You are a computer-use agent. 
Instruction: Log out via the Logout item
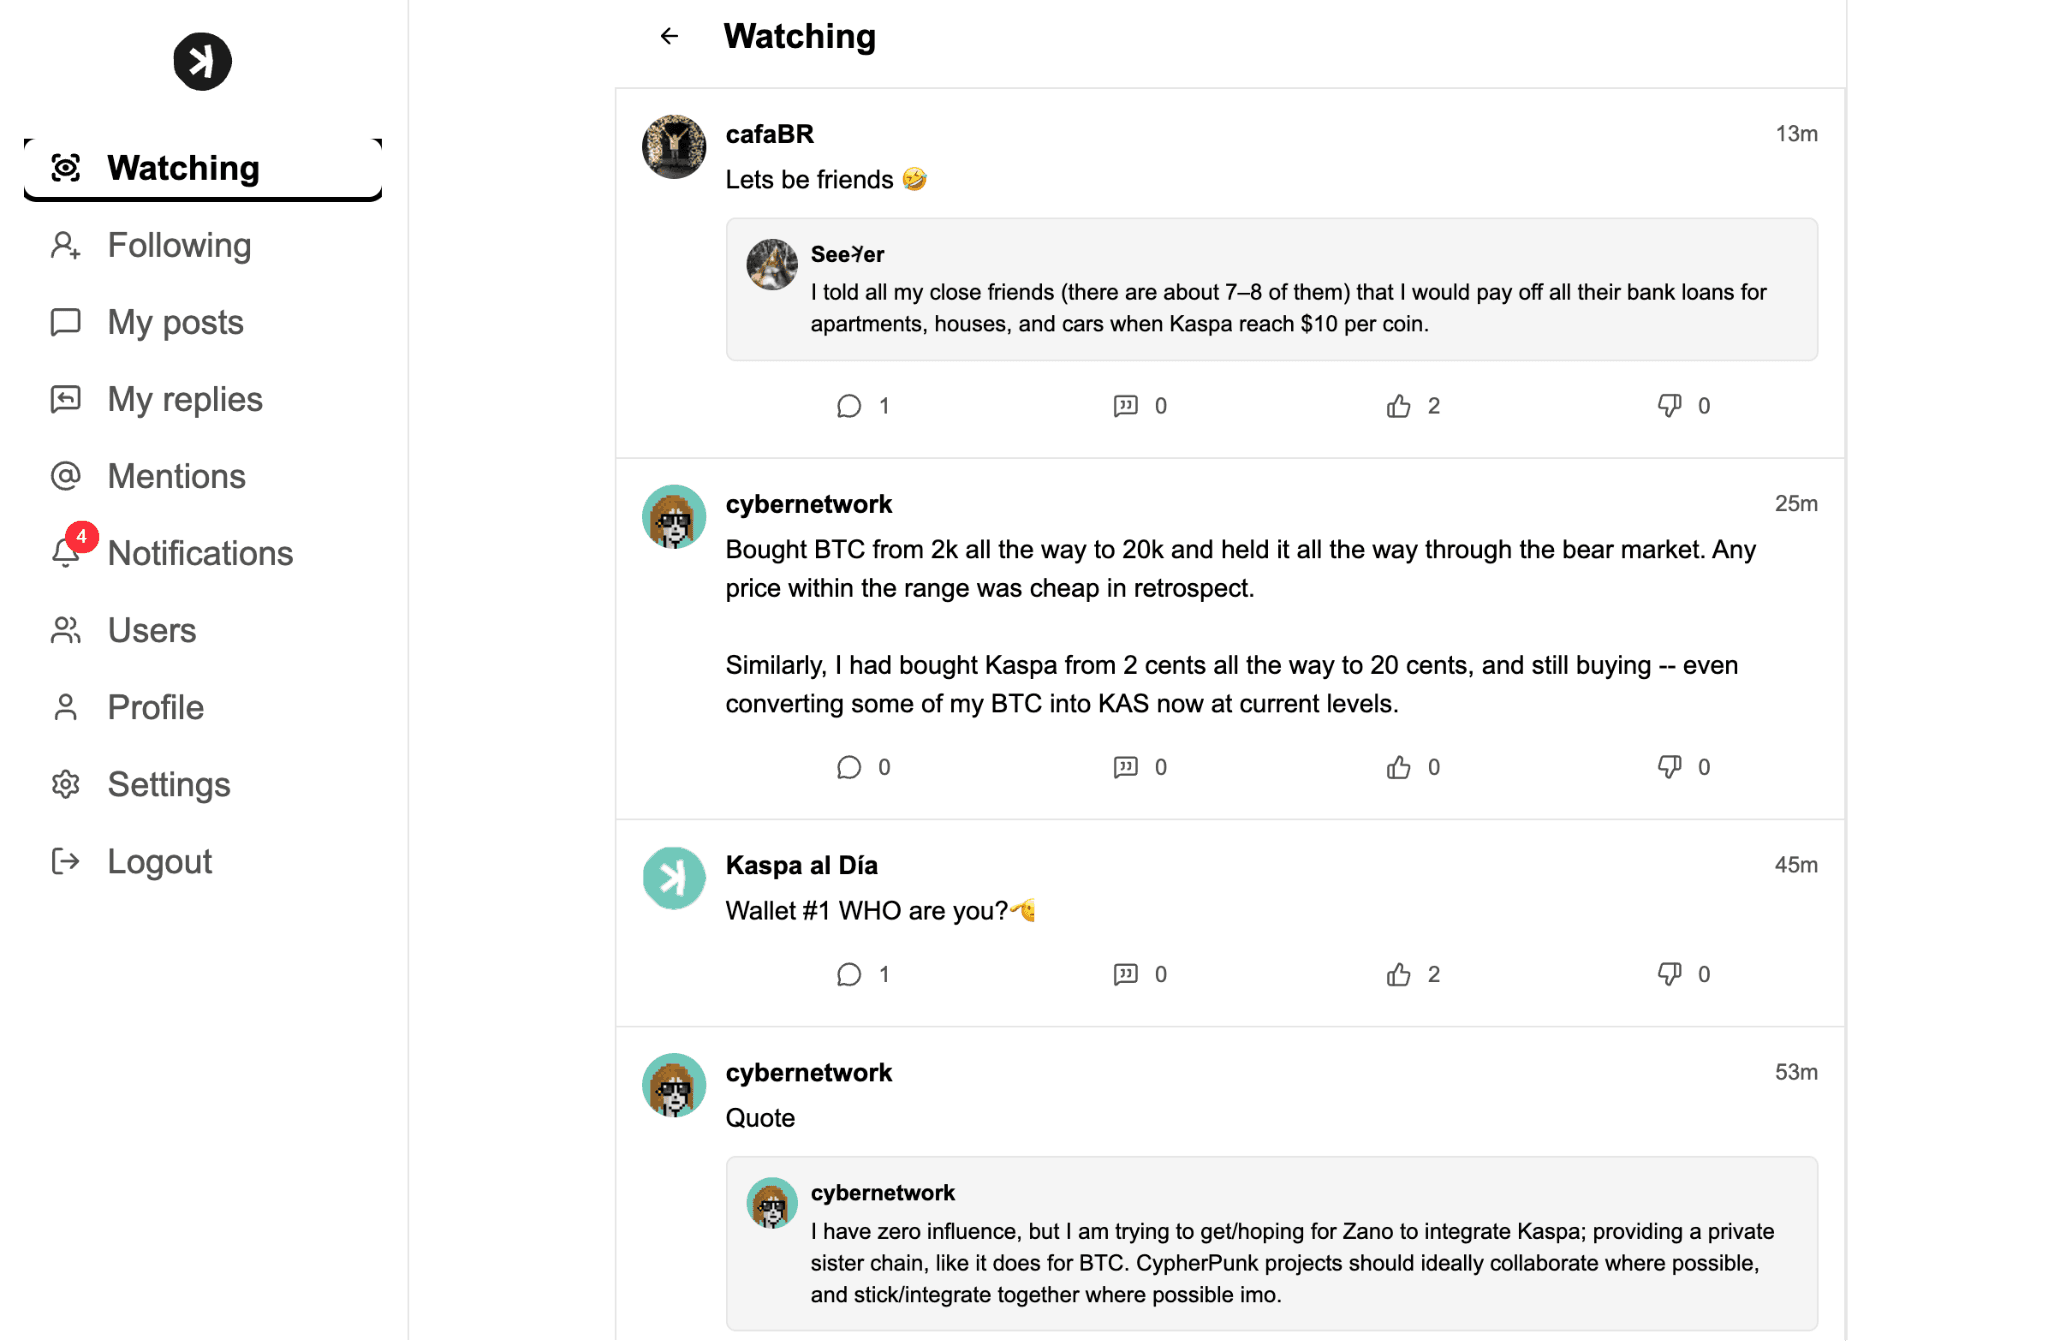coord(159,861)
